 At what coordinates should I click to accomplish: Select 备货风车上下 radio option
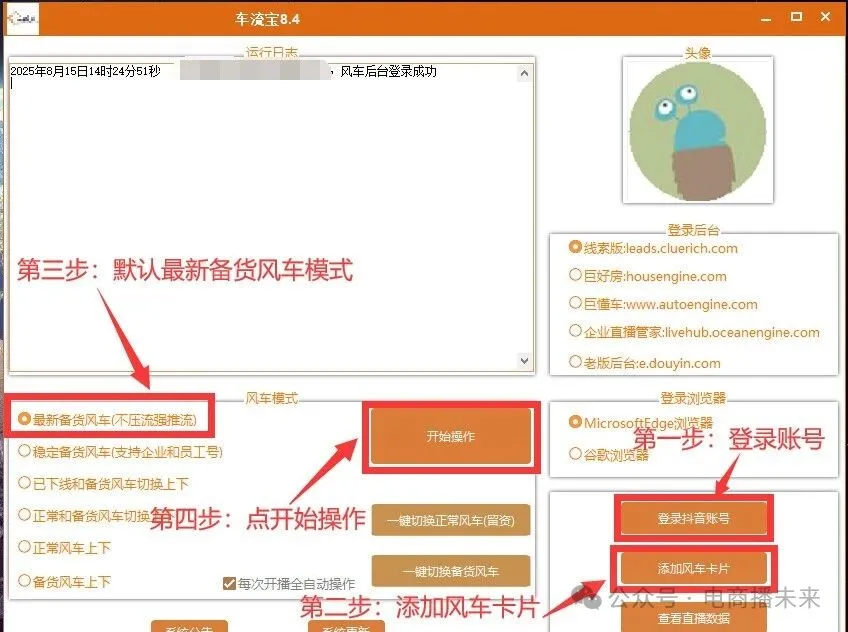tap(25, 581)
